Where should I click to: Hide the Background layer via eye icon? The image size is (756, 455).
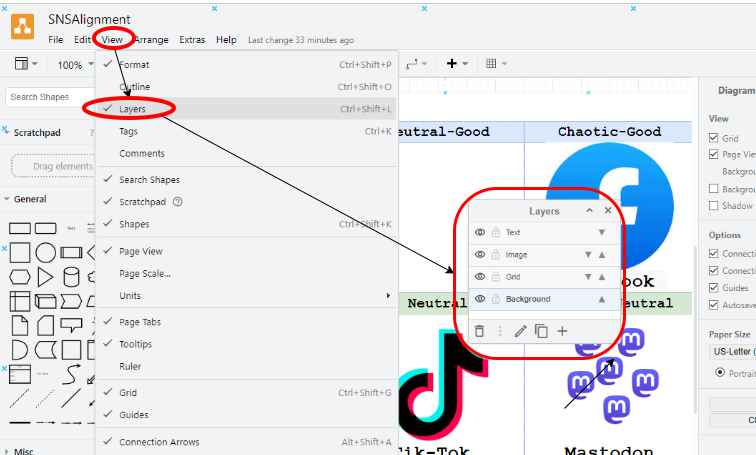pos(480,299)
